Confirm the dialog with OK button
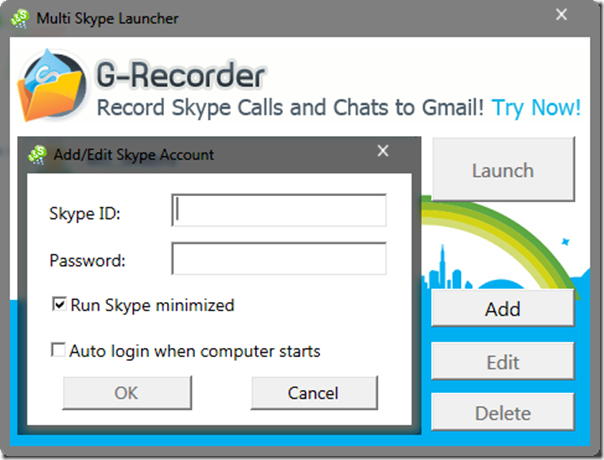Screen dimensions: 604x460 tap(127, 393)
